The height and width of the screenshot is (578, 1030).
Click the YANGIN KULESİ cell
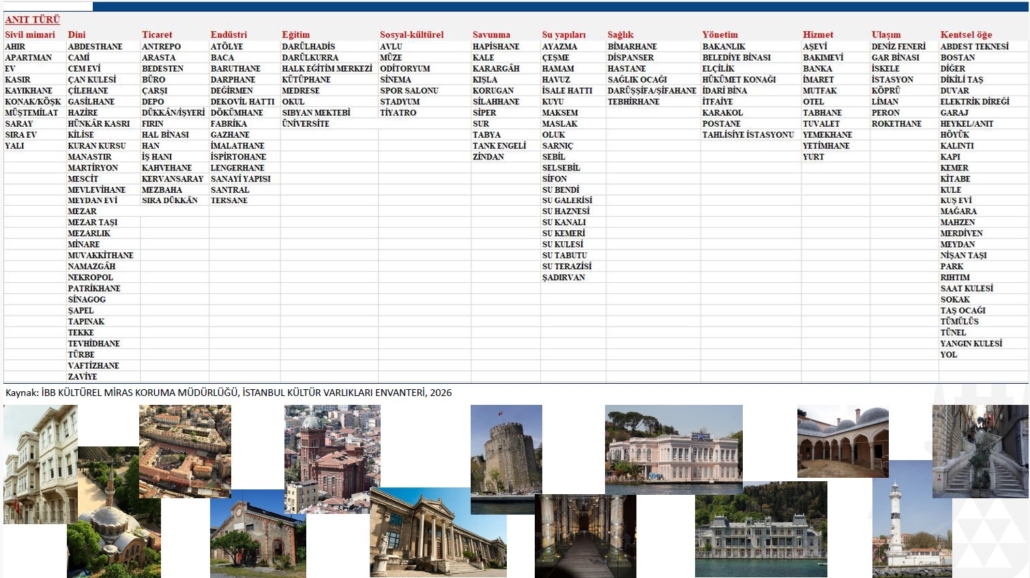pyautogui.click(x=970, y=344)
